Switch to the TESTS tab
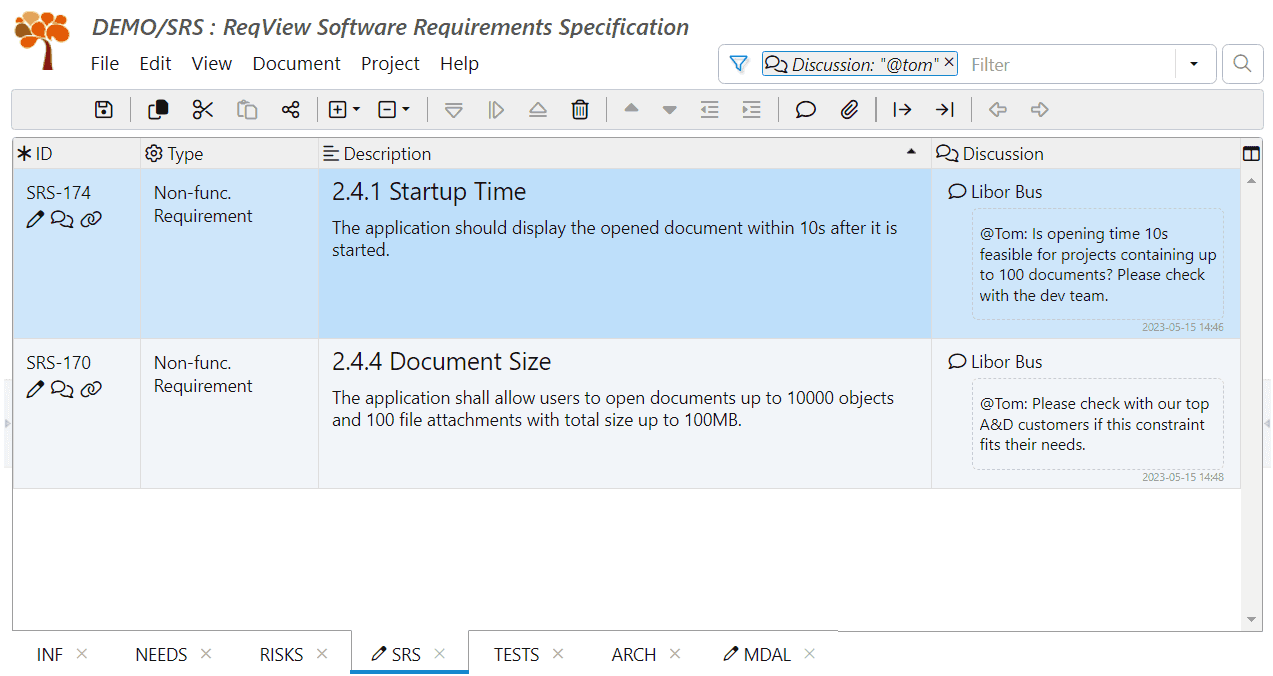Viewport: 1273px width, 676px height. click(x=516, y=654)
